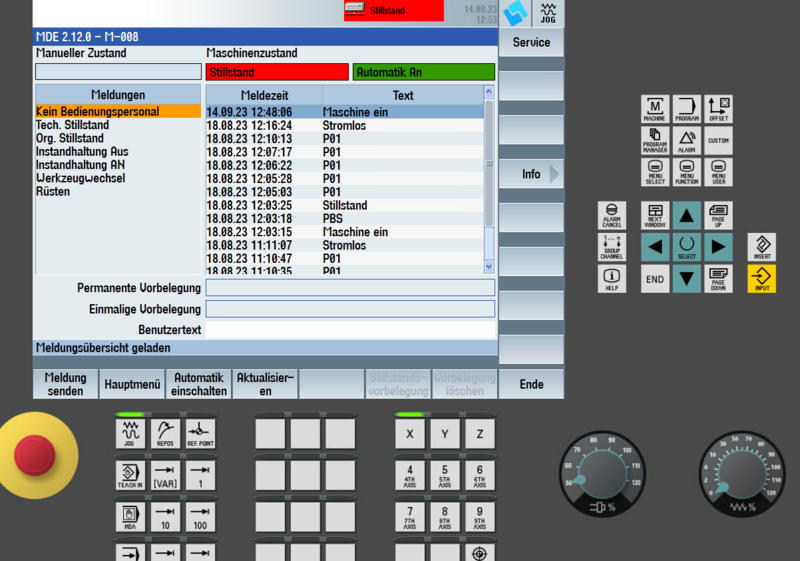800x561 pixels.
Task: Click the cursor up arrow key
Action: click(687, 215)
